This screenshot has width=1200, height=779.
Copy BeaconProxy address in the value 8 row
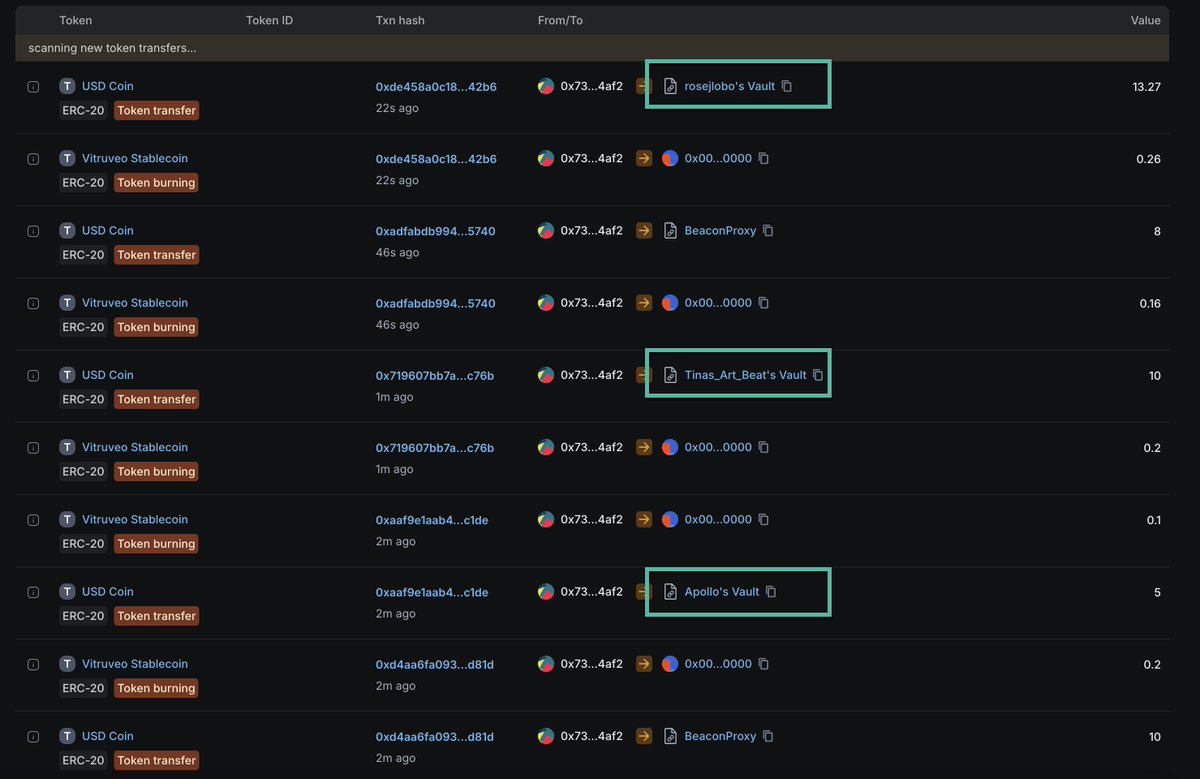768,231
